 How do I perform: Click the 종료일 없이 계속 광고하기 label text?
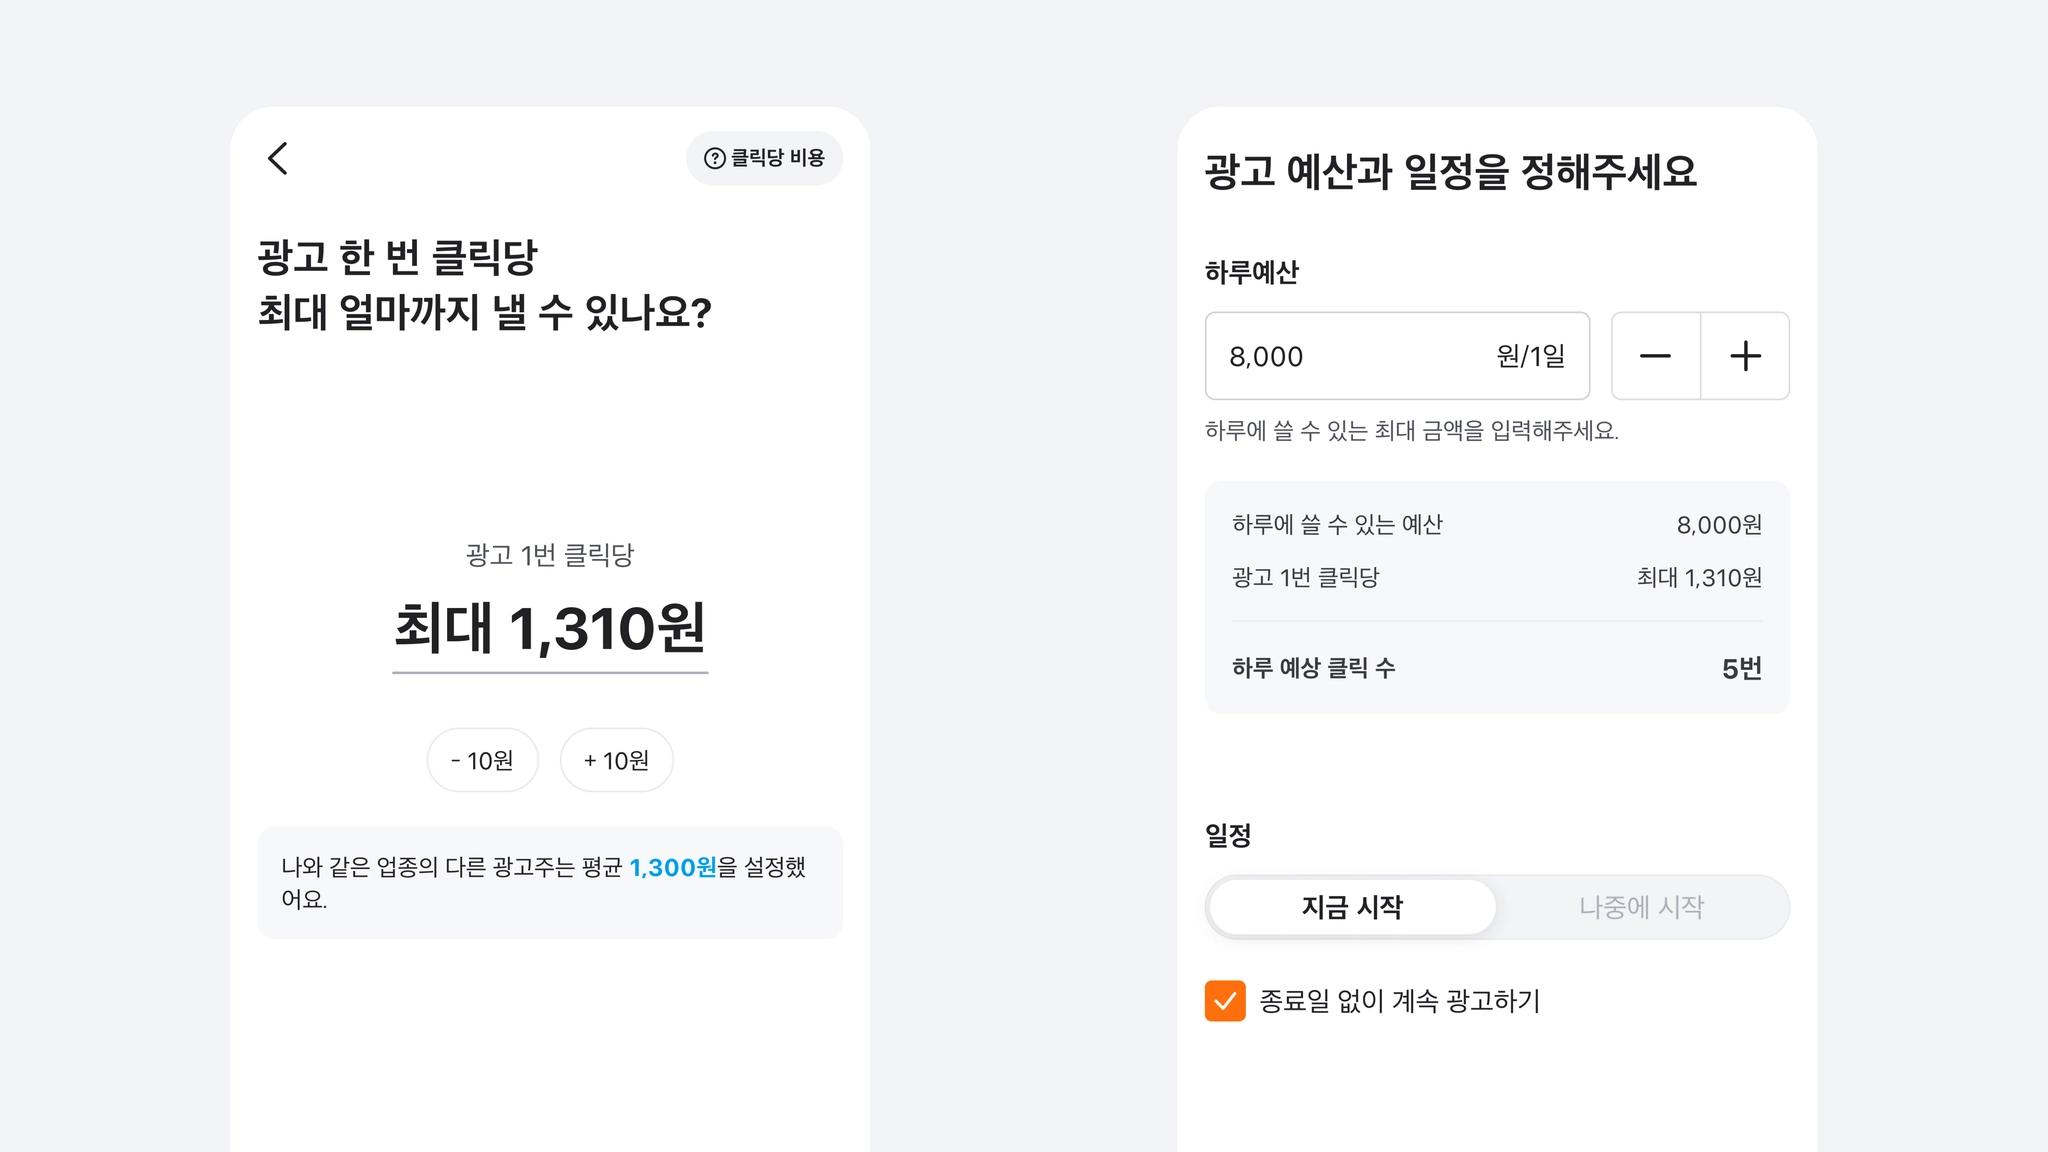click(x=1399, y=1001)
